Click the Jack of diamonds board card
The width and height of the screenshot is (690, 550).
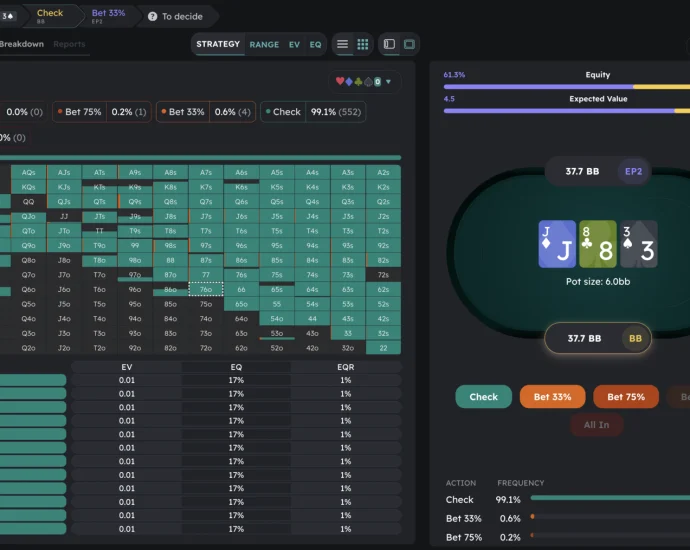[557, 244]
